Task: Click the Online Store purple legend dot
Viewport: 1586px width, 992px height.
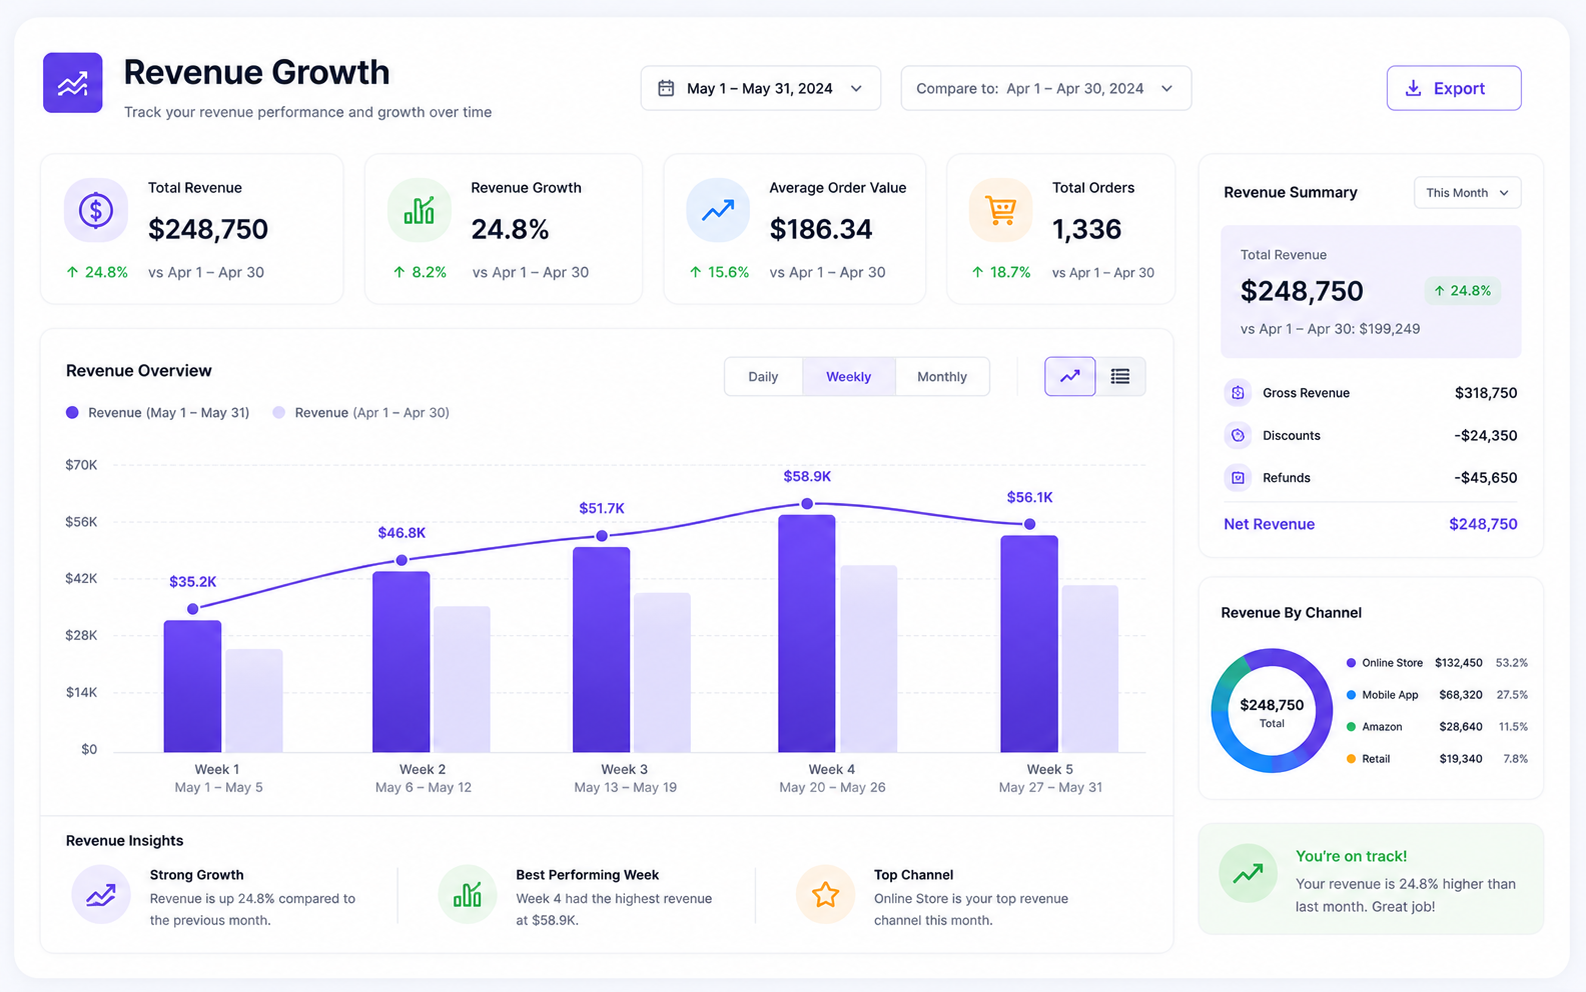Action: 1351,663
